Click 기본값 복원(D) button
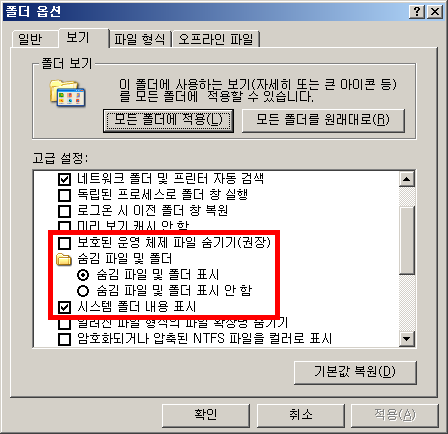448x434 pixels. click(x=355, y=372)
